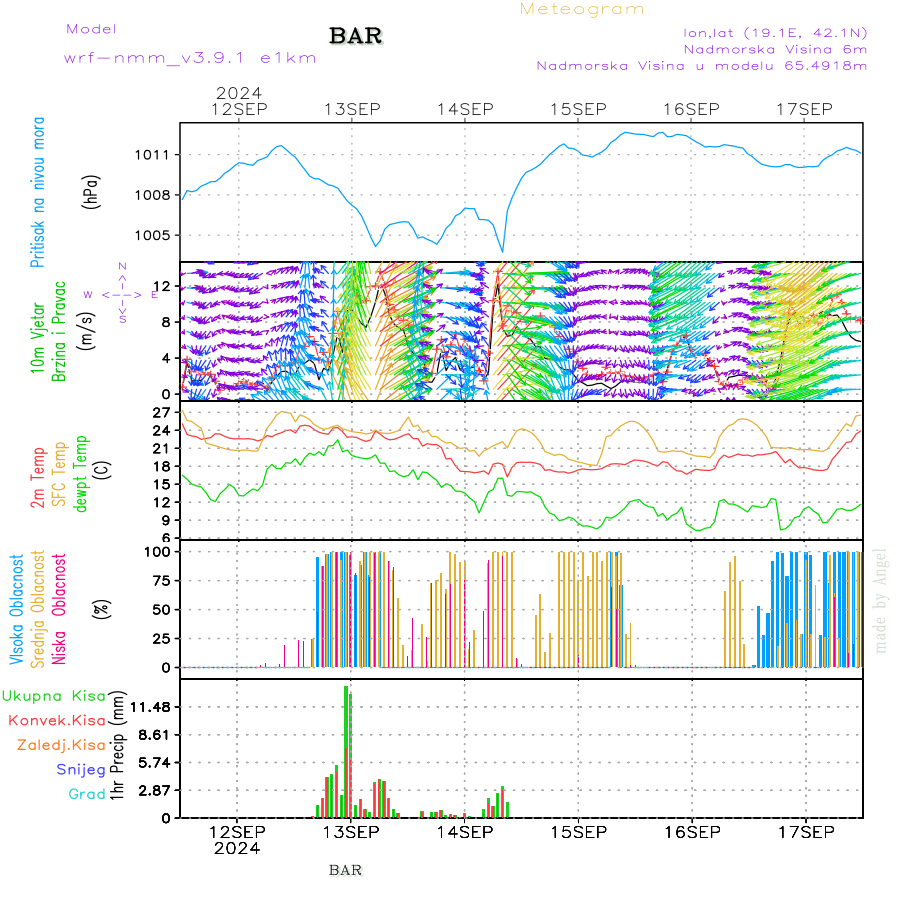Click the blue "Snijeg" legend entry

pos(81,770)
